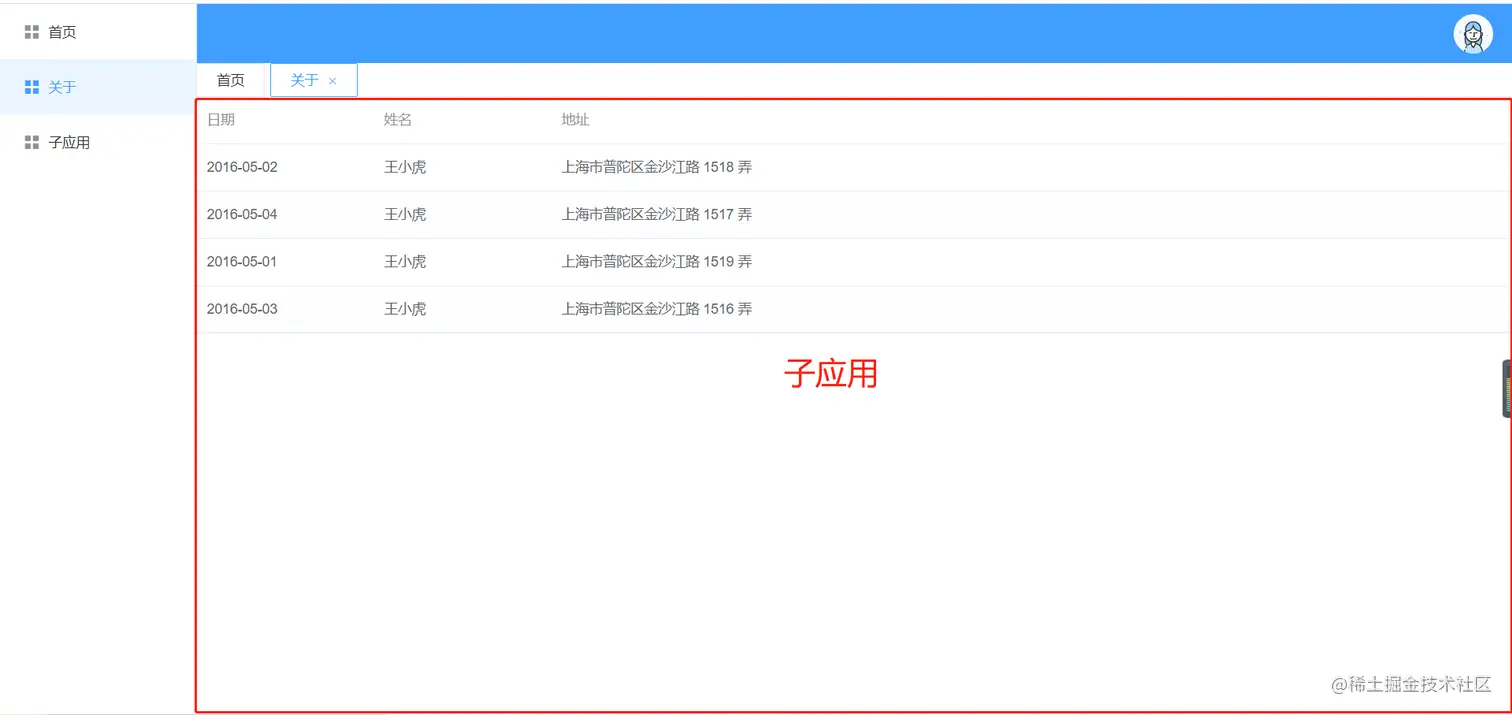Viewport: 1512px width, 715px height.
Task: Click address 上海市普陀区金沙江路 1516 弄
Action: point(657,309)
